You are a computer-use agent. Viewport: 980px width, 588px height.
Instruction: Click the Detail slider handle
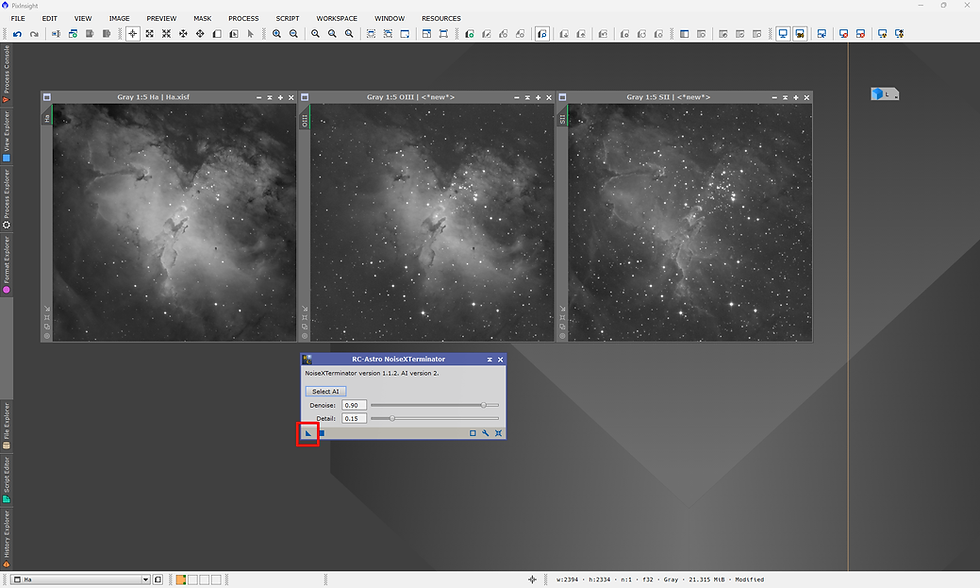coord(392,418)
